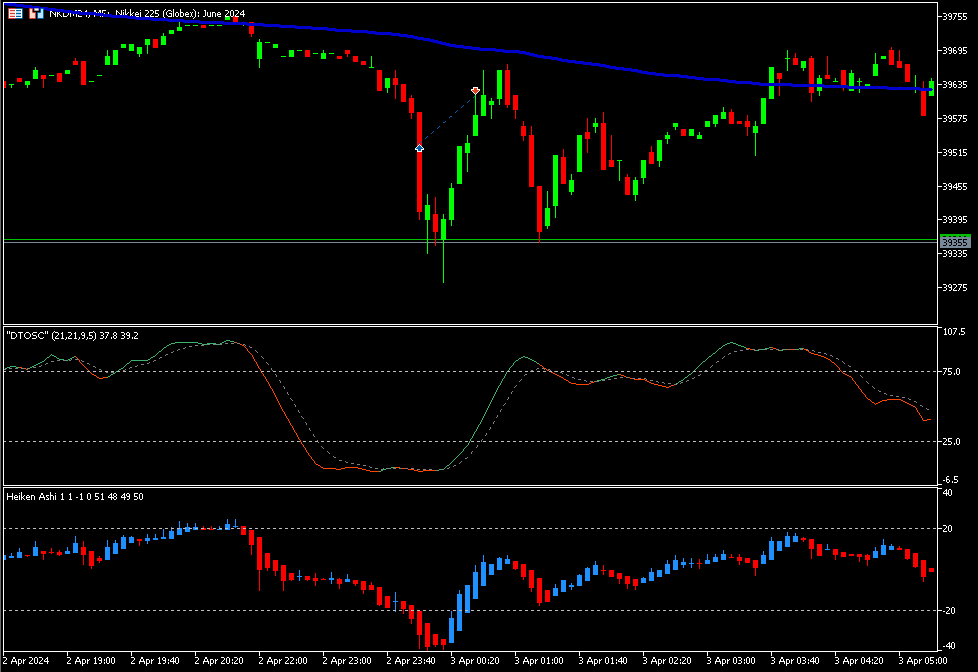The height and width of the screenshot is (672, 978).
Task: Select the blue buy entry arrow marker
Action: coord(419,148)
